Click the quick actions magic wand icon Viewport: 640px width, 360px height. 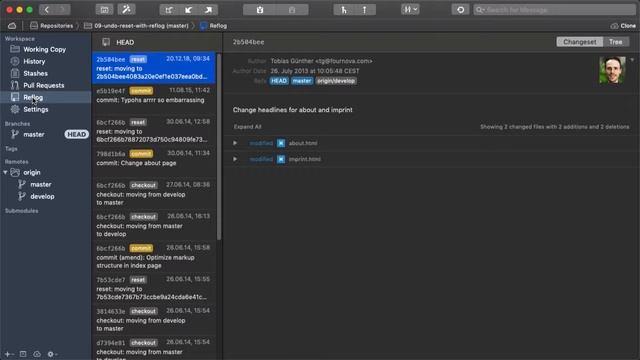point(127,10)
